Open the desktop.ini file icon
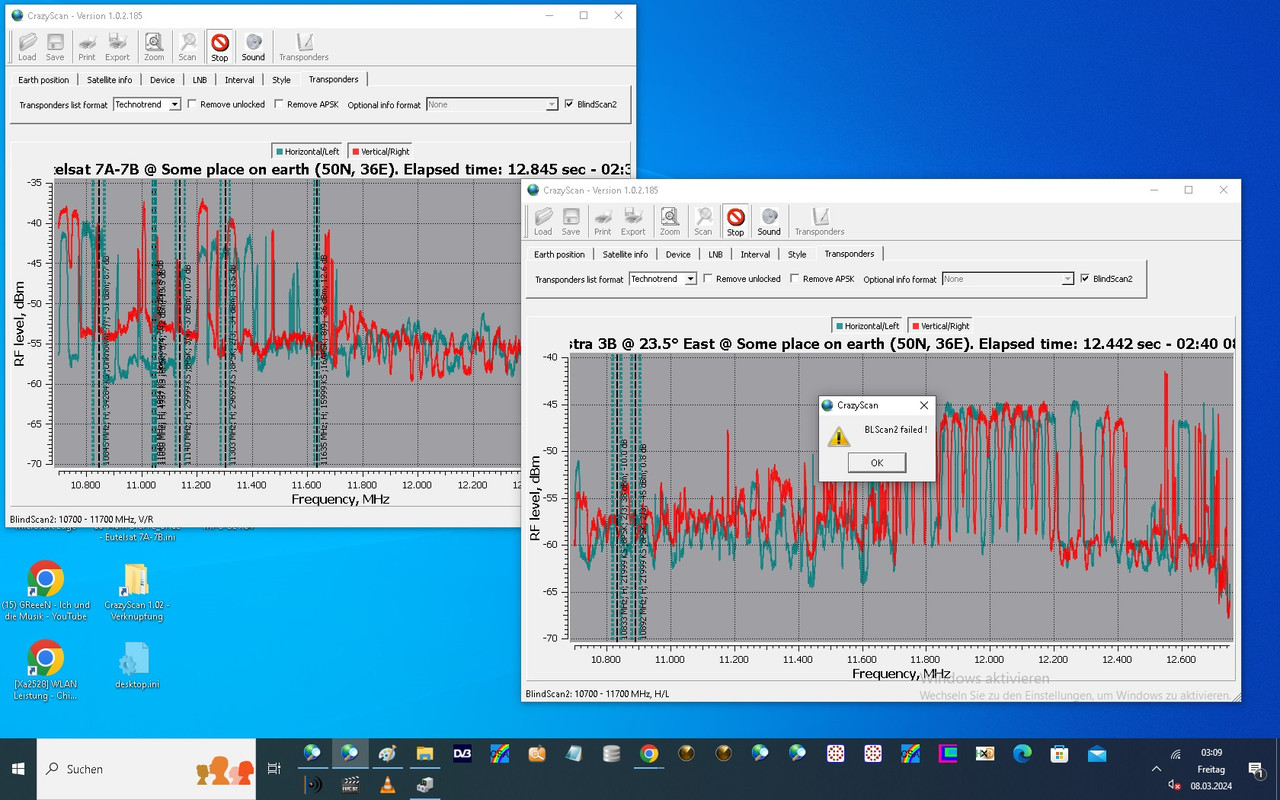 (136, 667)
